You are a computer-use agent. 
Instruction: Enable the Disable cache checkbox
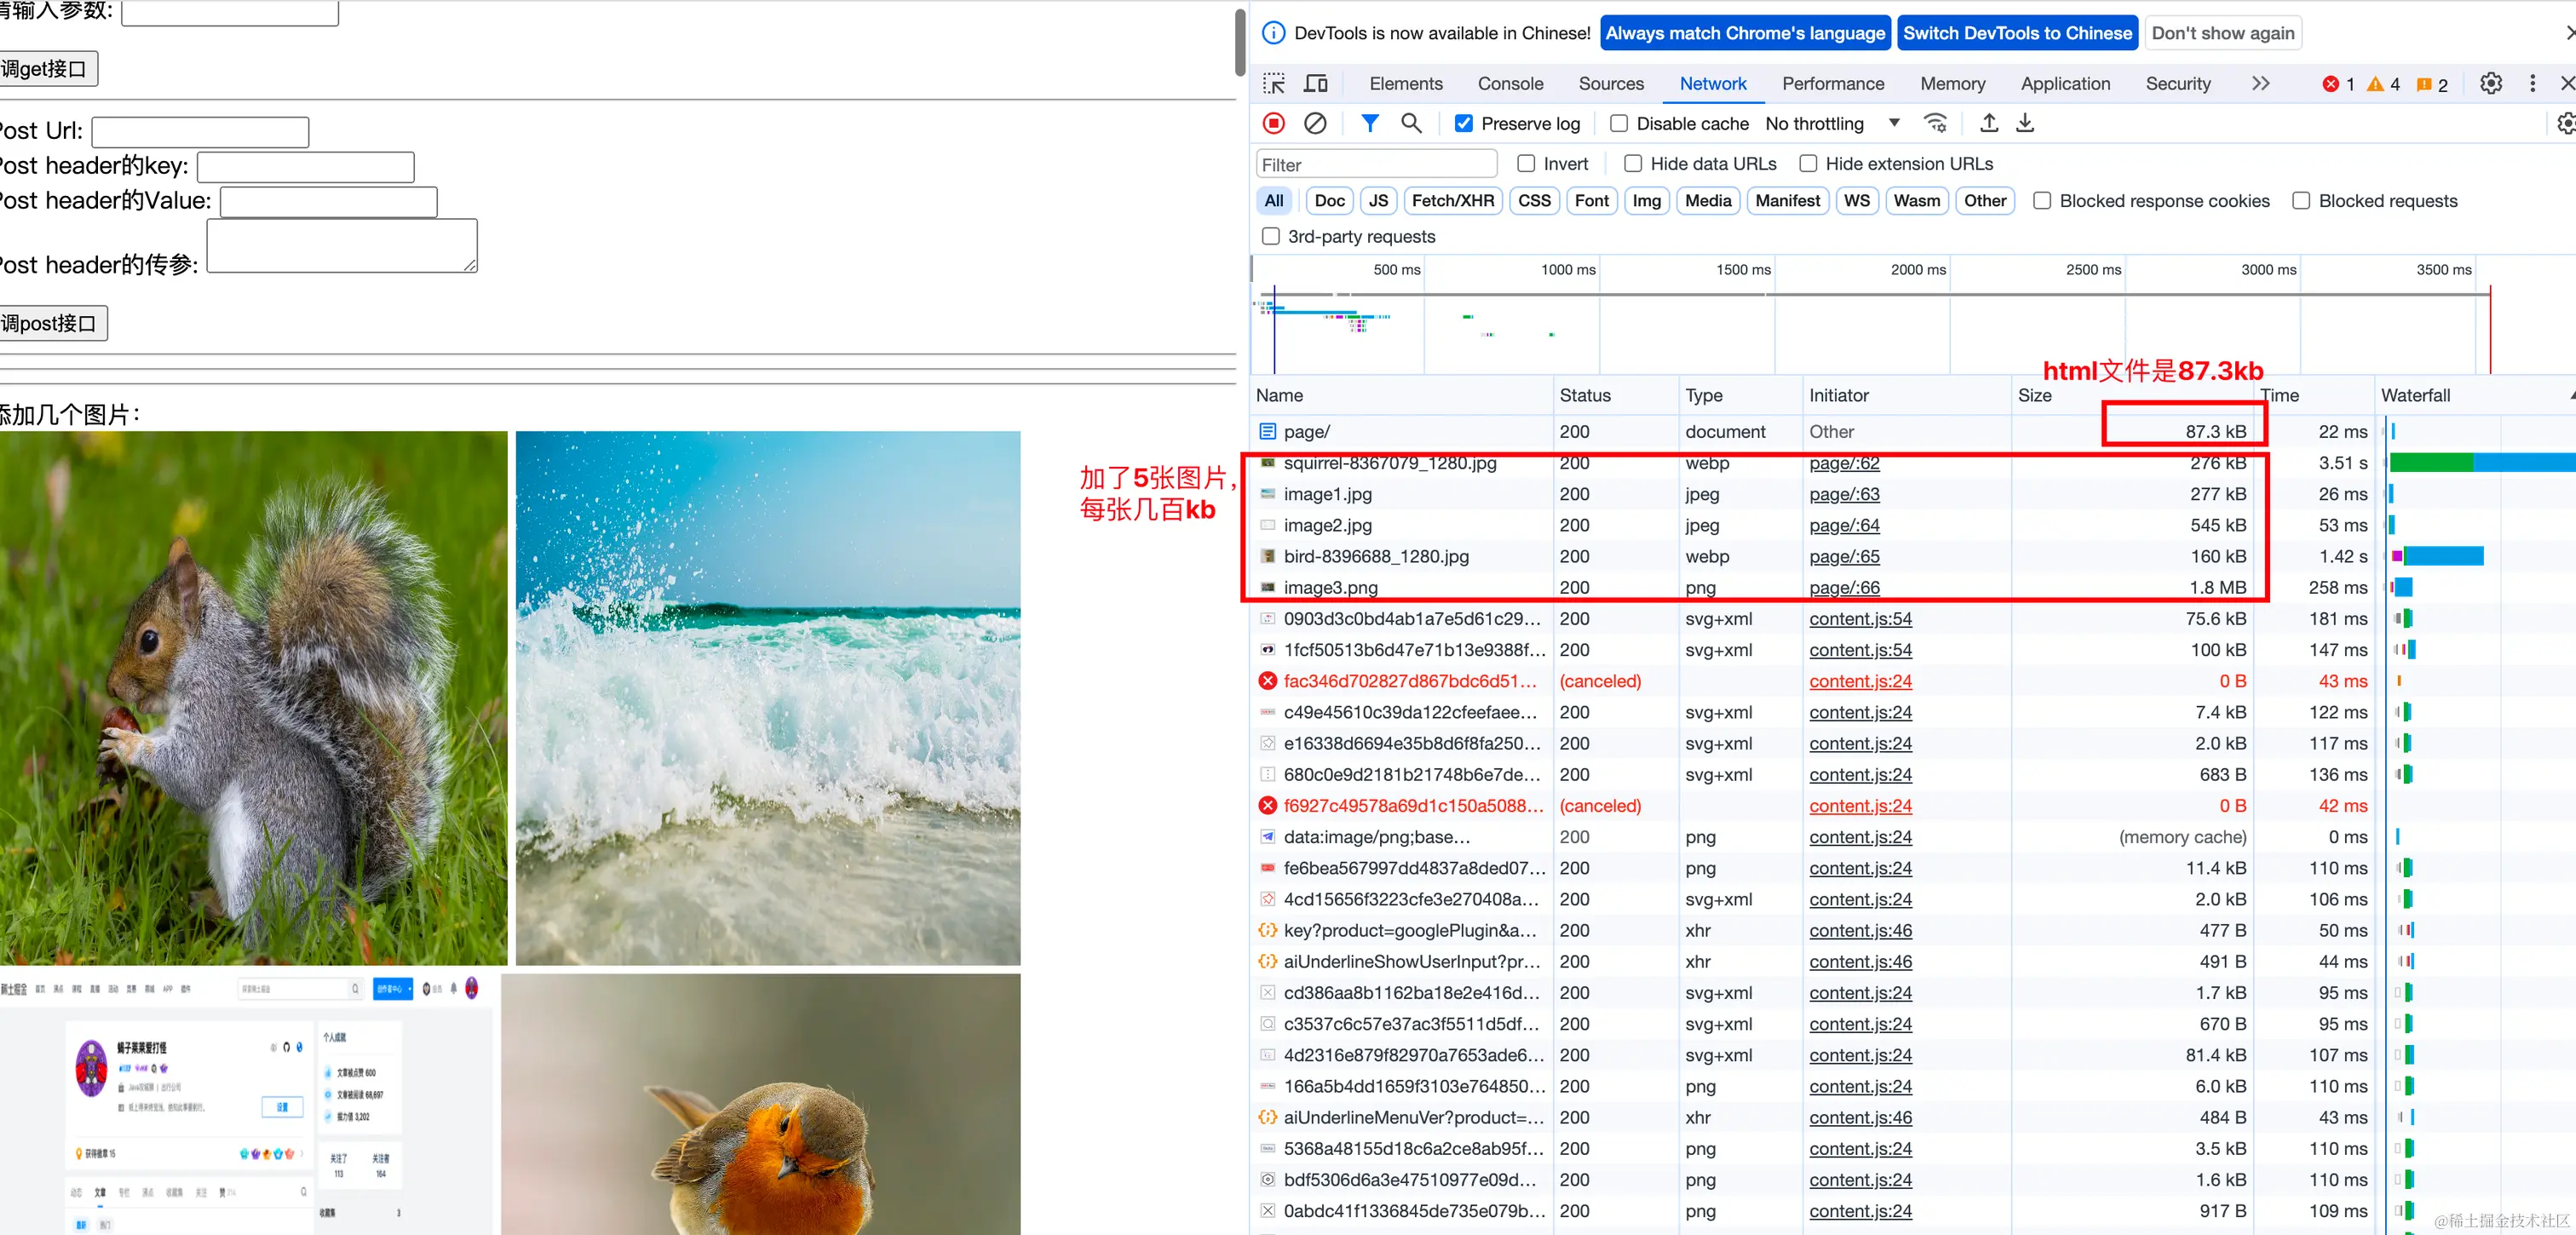[x=1619, y=123]
